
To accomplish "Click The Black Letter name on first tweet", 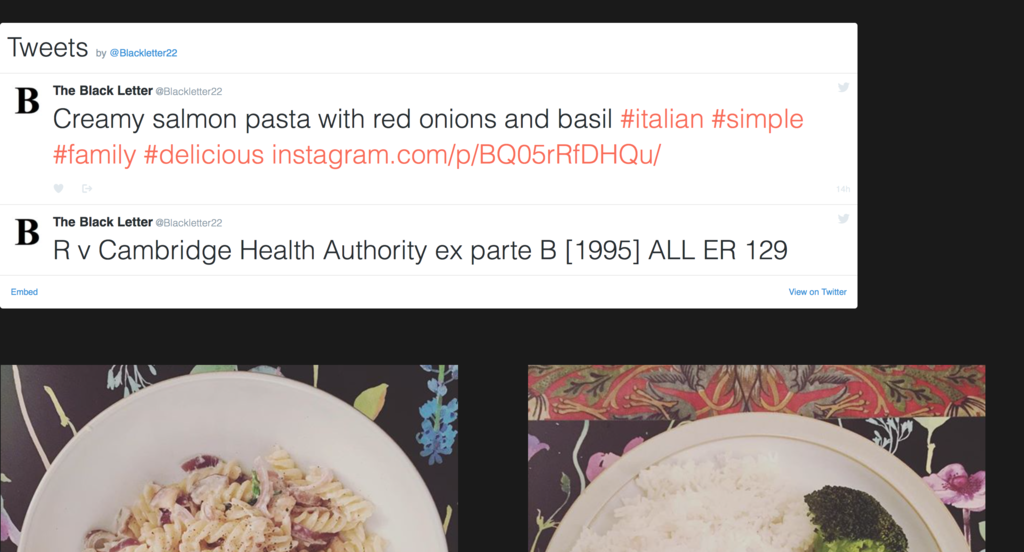I will pos(103,91).
